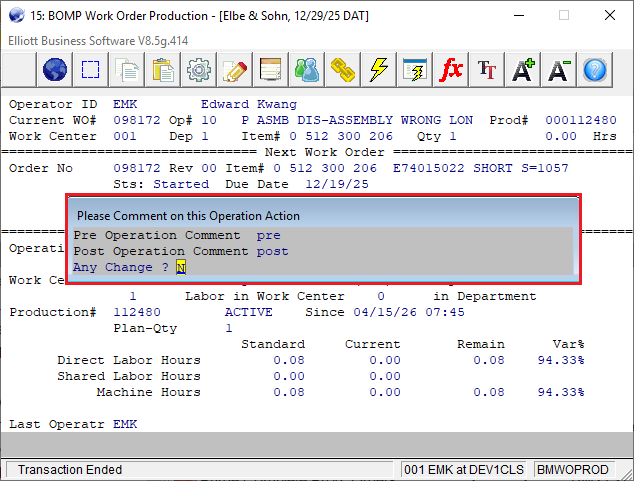This screenshot has height=481, width=634.
Task: Click the two-people users icon
Action: (x=307, y=70)
